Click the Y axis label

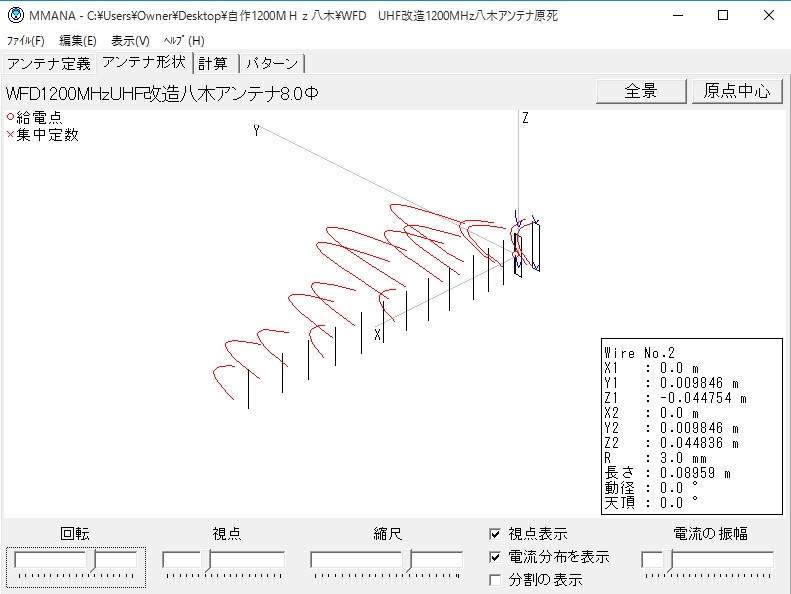coord(256,131)
